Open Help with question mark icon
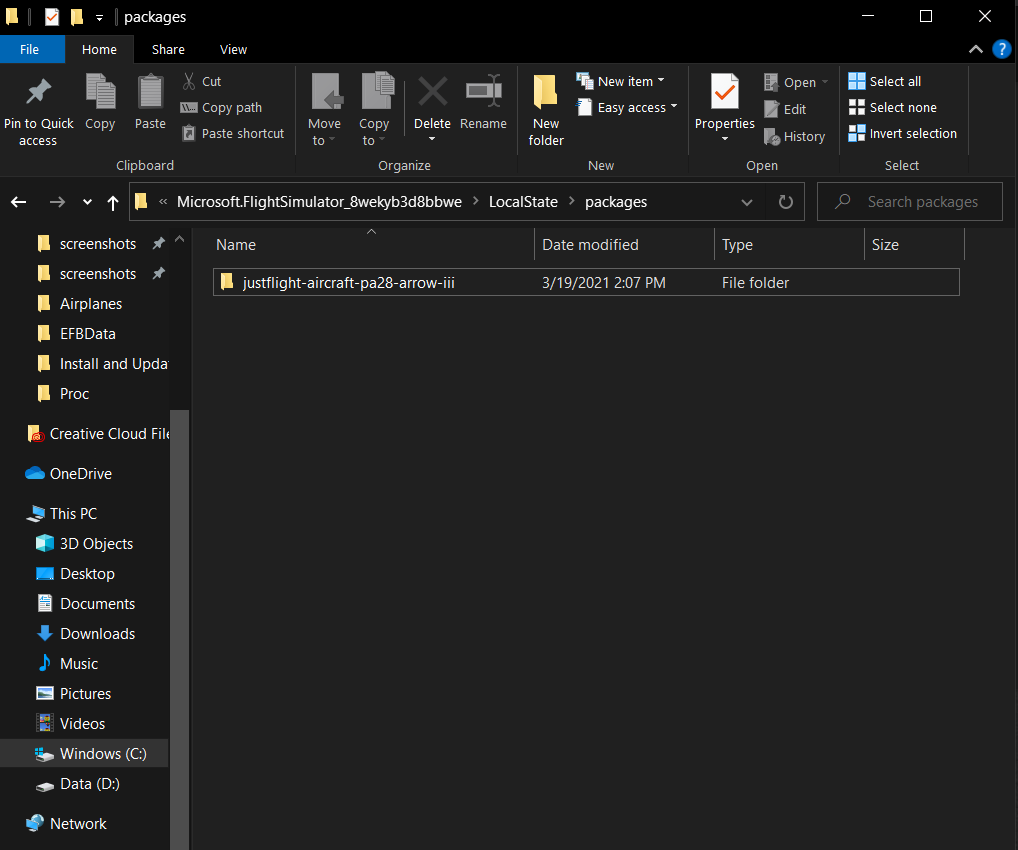 tap(1001, 49)
